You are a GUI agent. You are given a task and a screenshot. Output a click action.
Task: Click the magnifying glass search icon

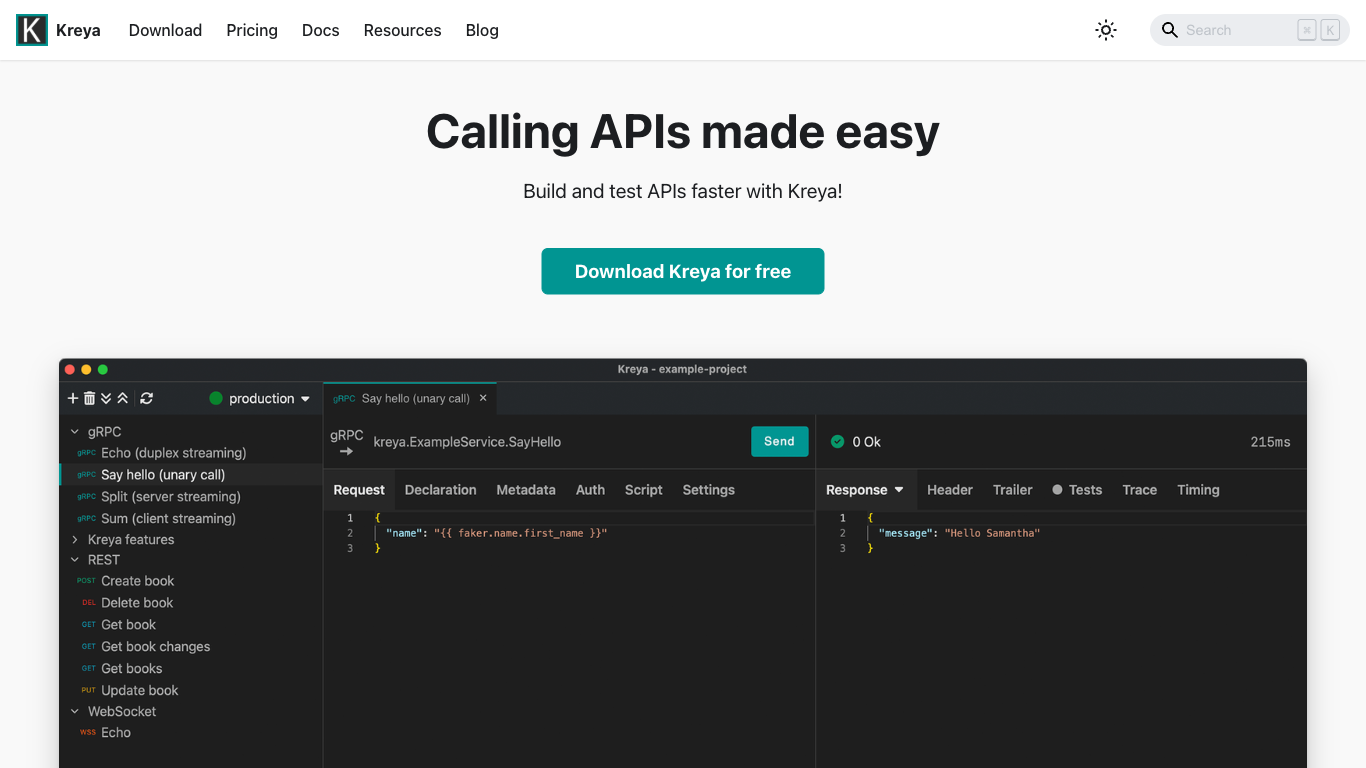[x=1169, y=30]
